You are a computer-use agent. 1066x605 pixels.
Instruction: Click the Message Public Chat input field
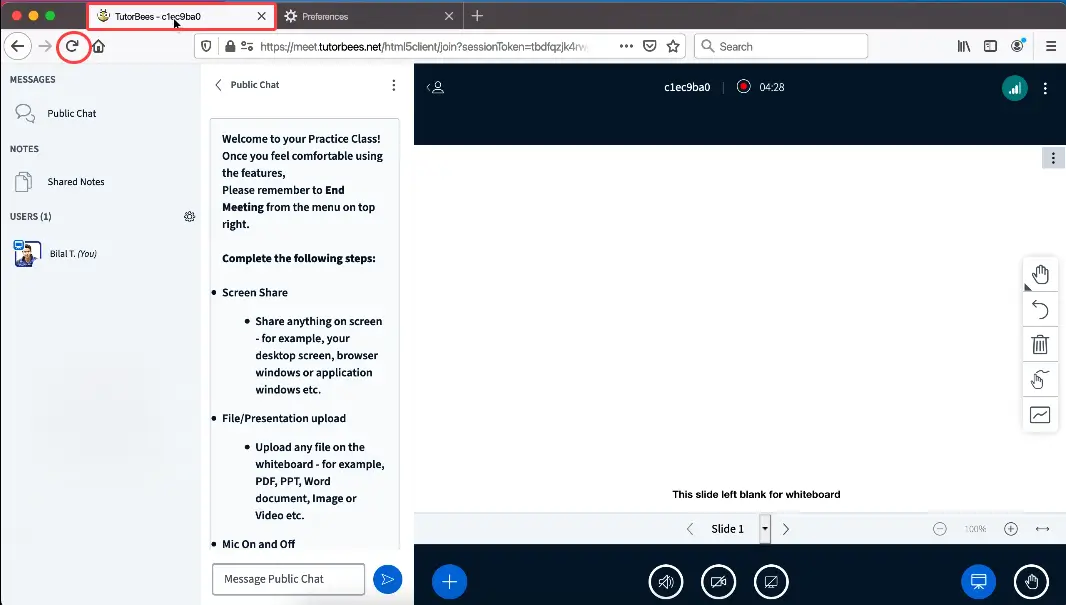point(288,579)
